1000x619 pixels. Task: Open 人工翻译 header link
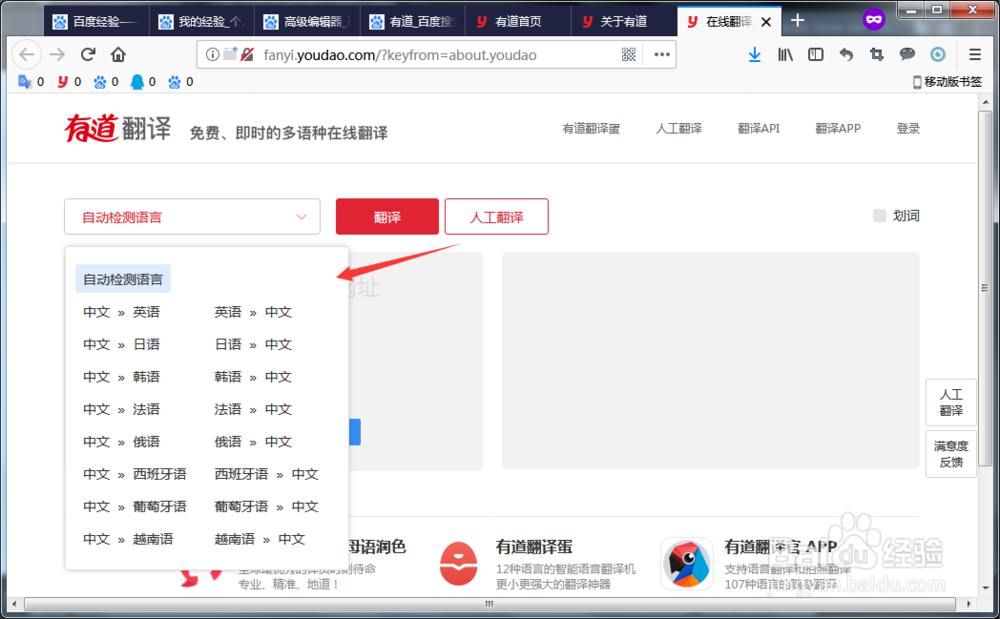(679, 129)
